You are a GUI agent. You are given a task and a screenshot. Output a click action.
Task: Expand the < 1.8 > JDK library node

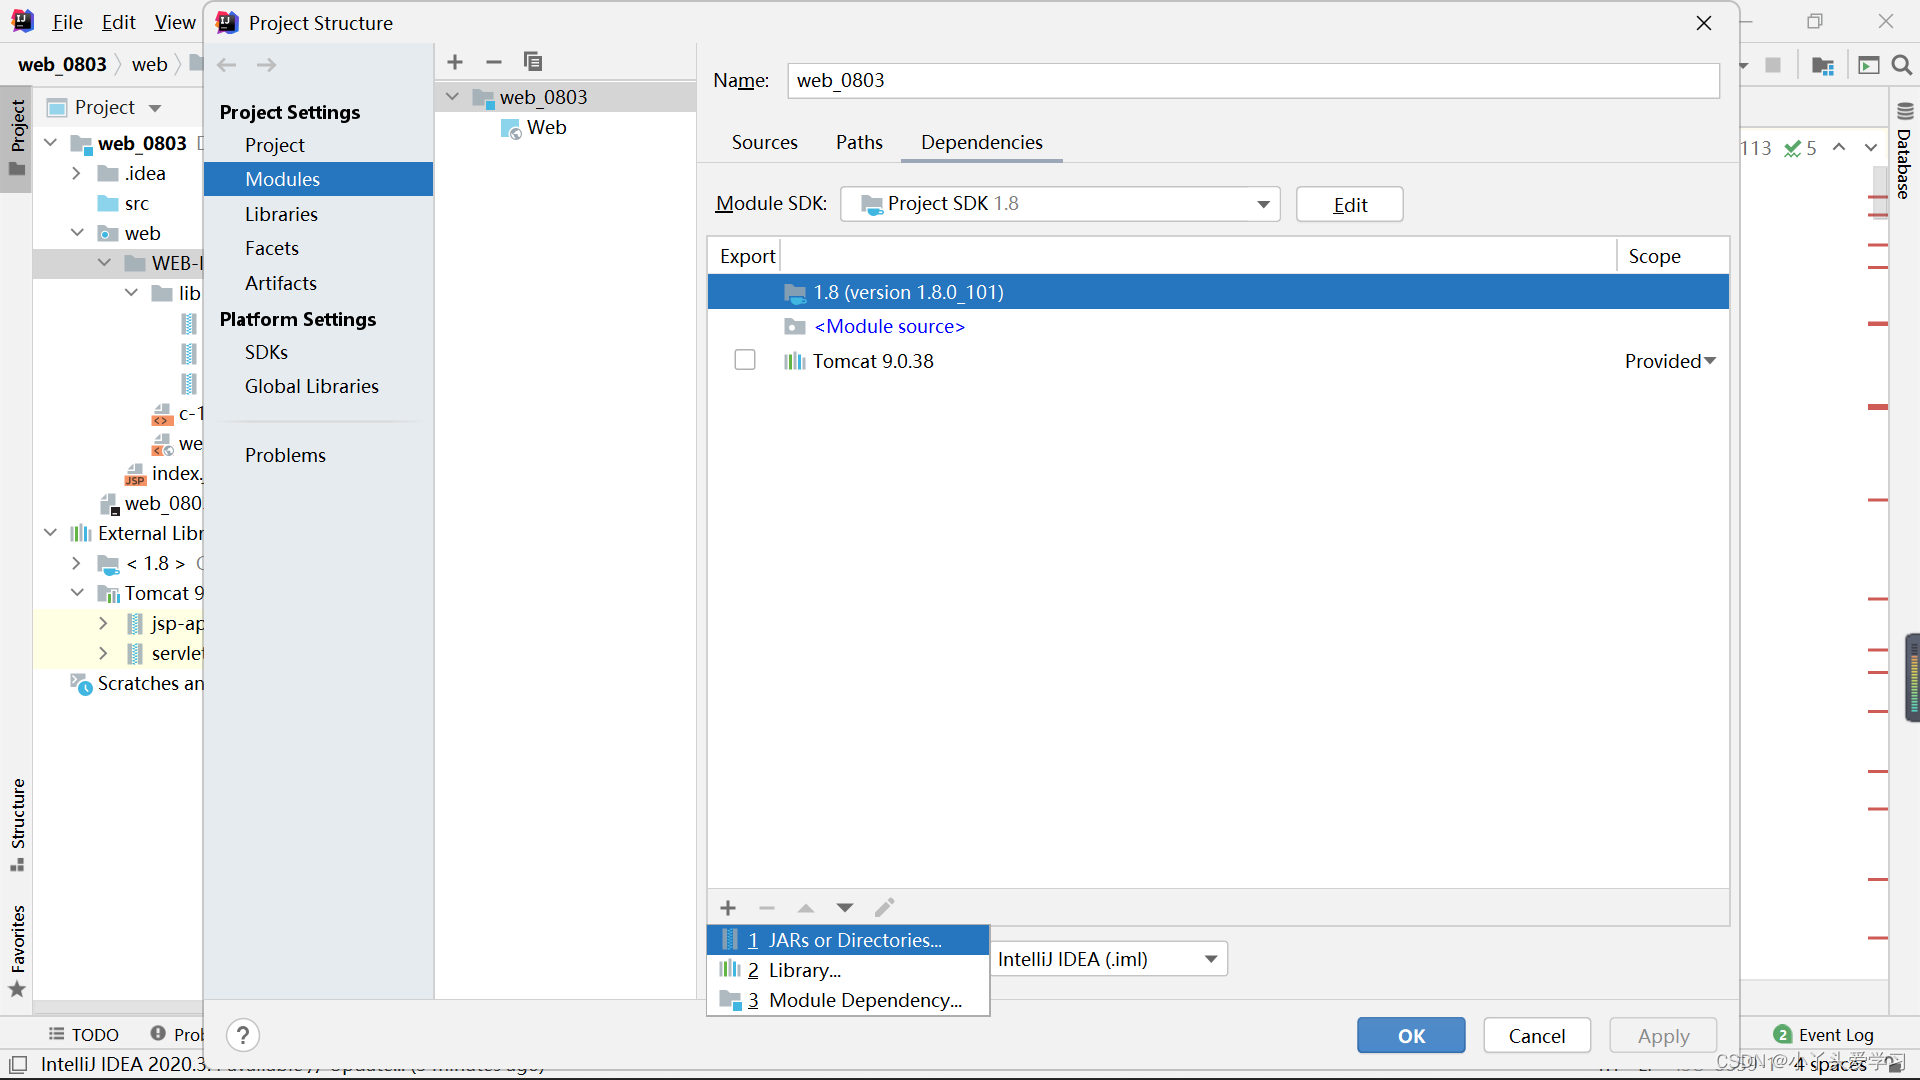[76, 563]
